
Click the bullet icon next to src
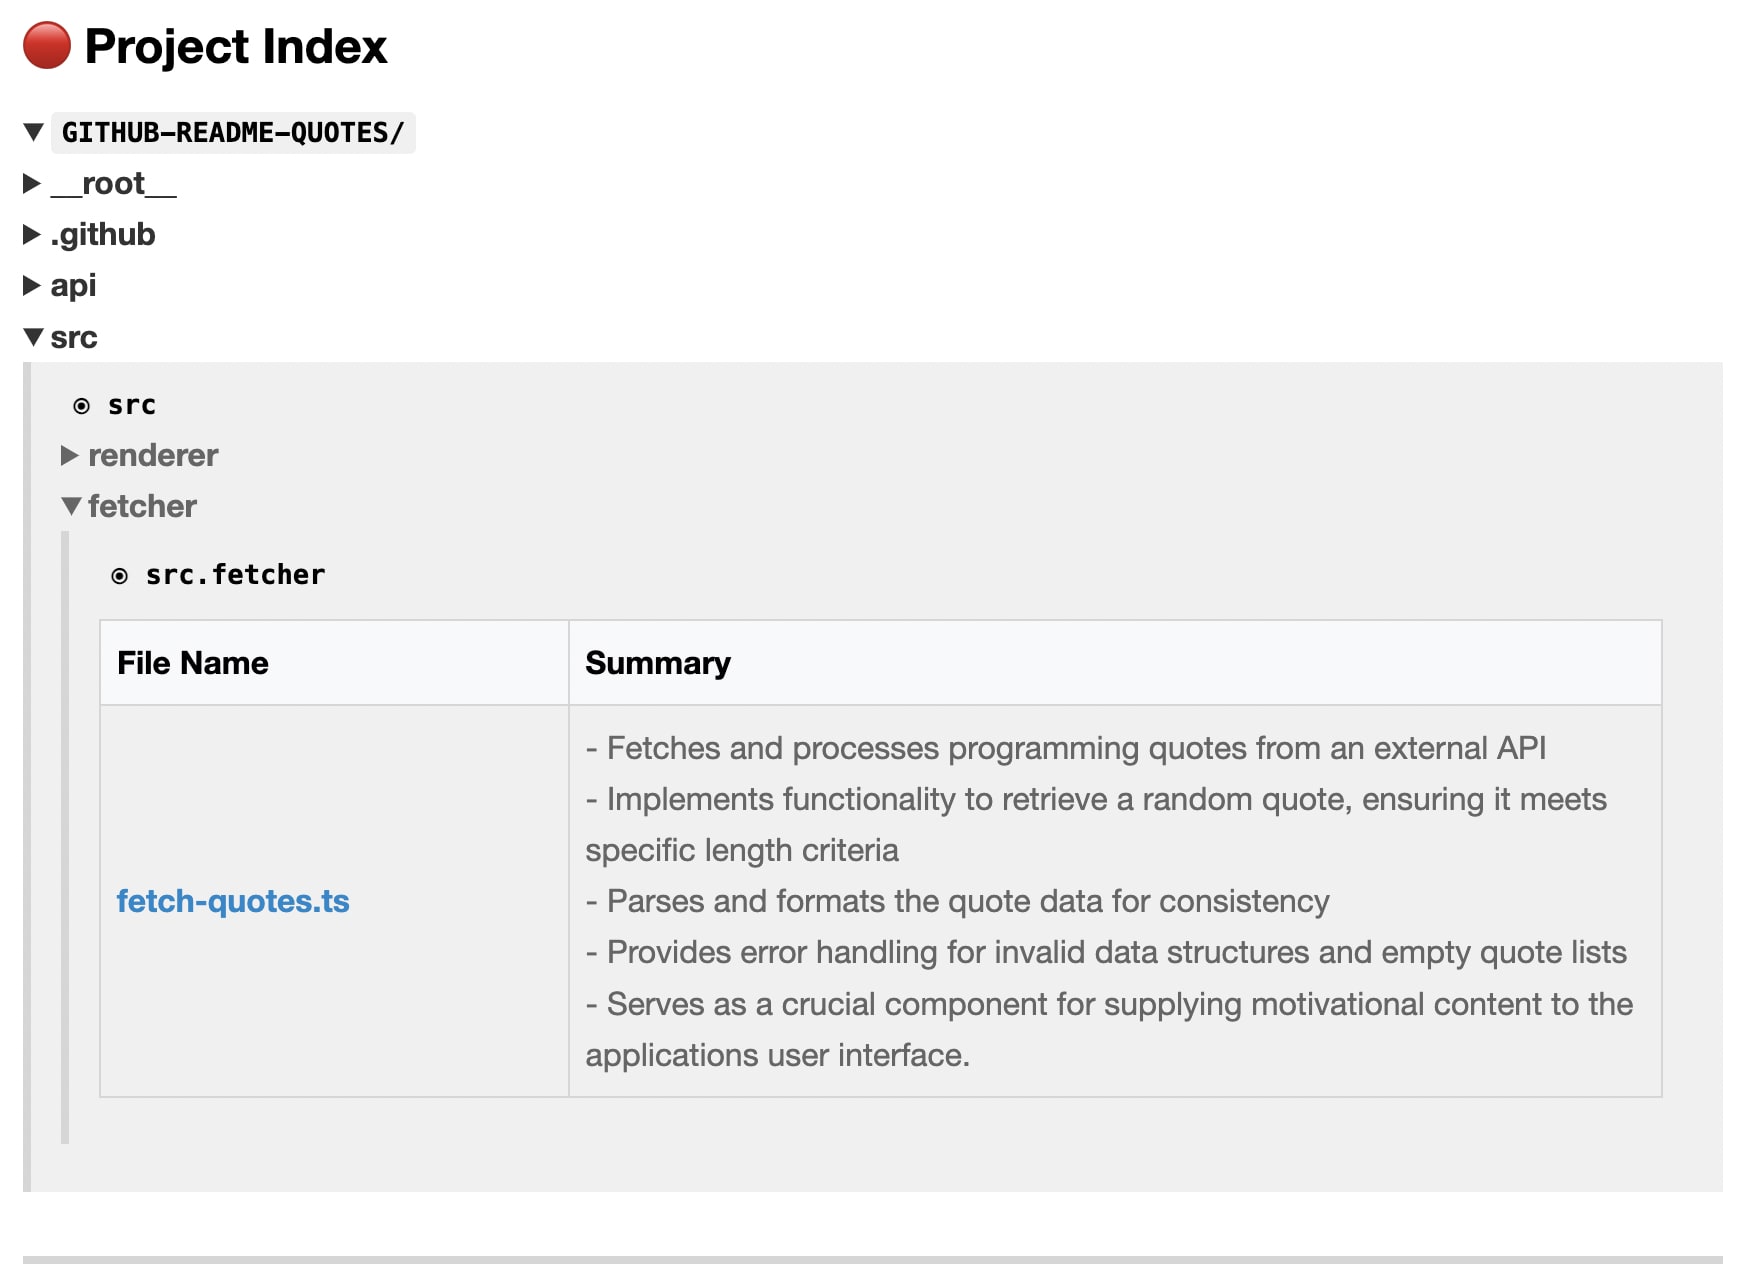[x=82, y=406]
